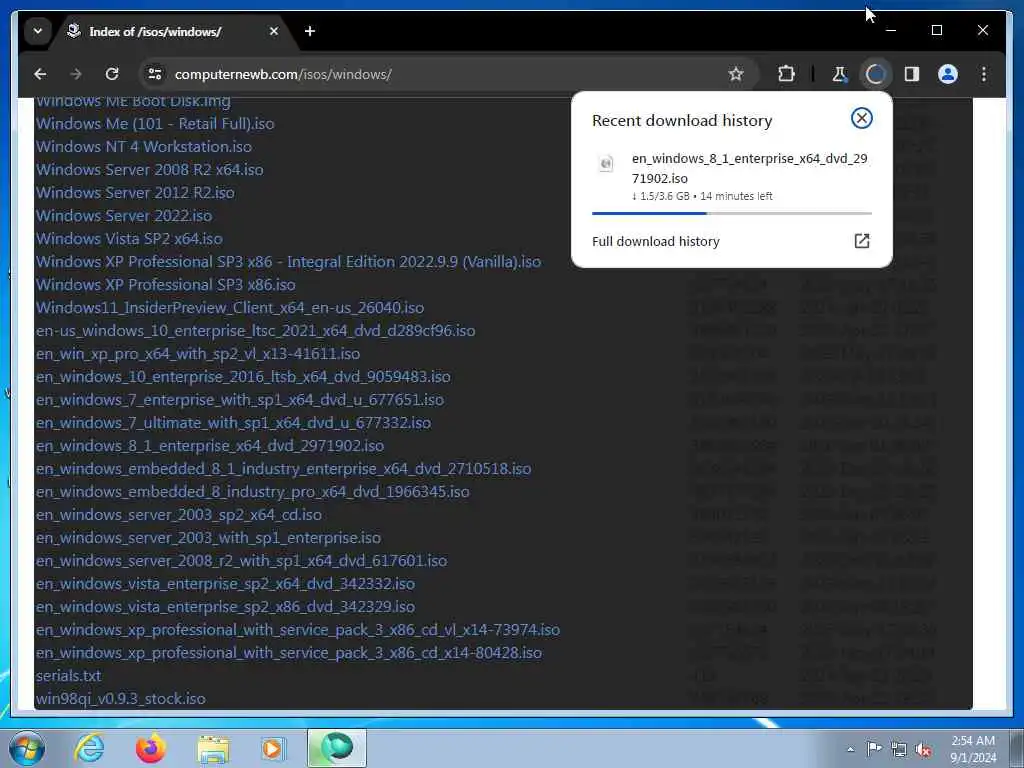
Task: Open the side panel icon
Action: 912,74
